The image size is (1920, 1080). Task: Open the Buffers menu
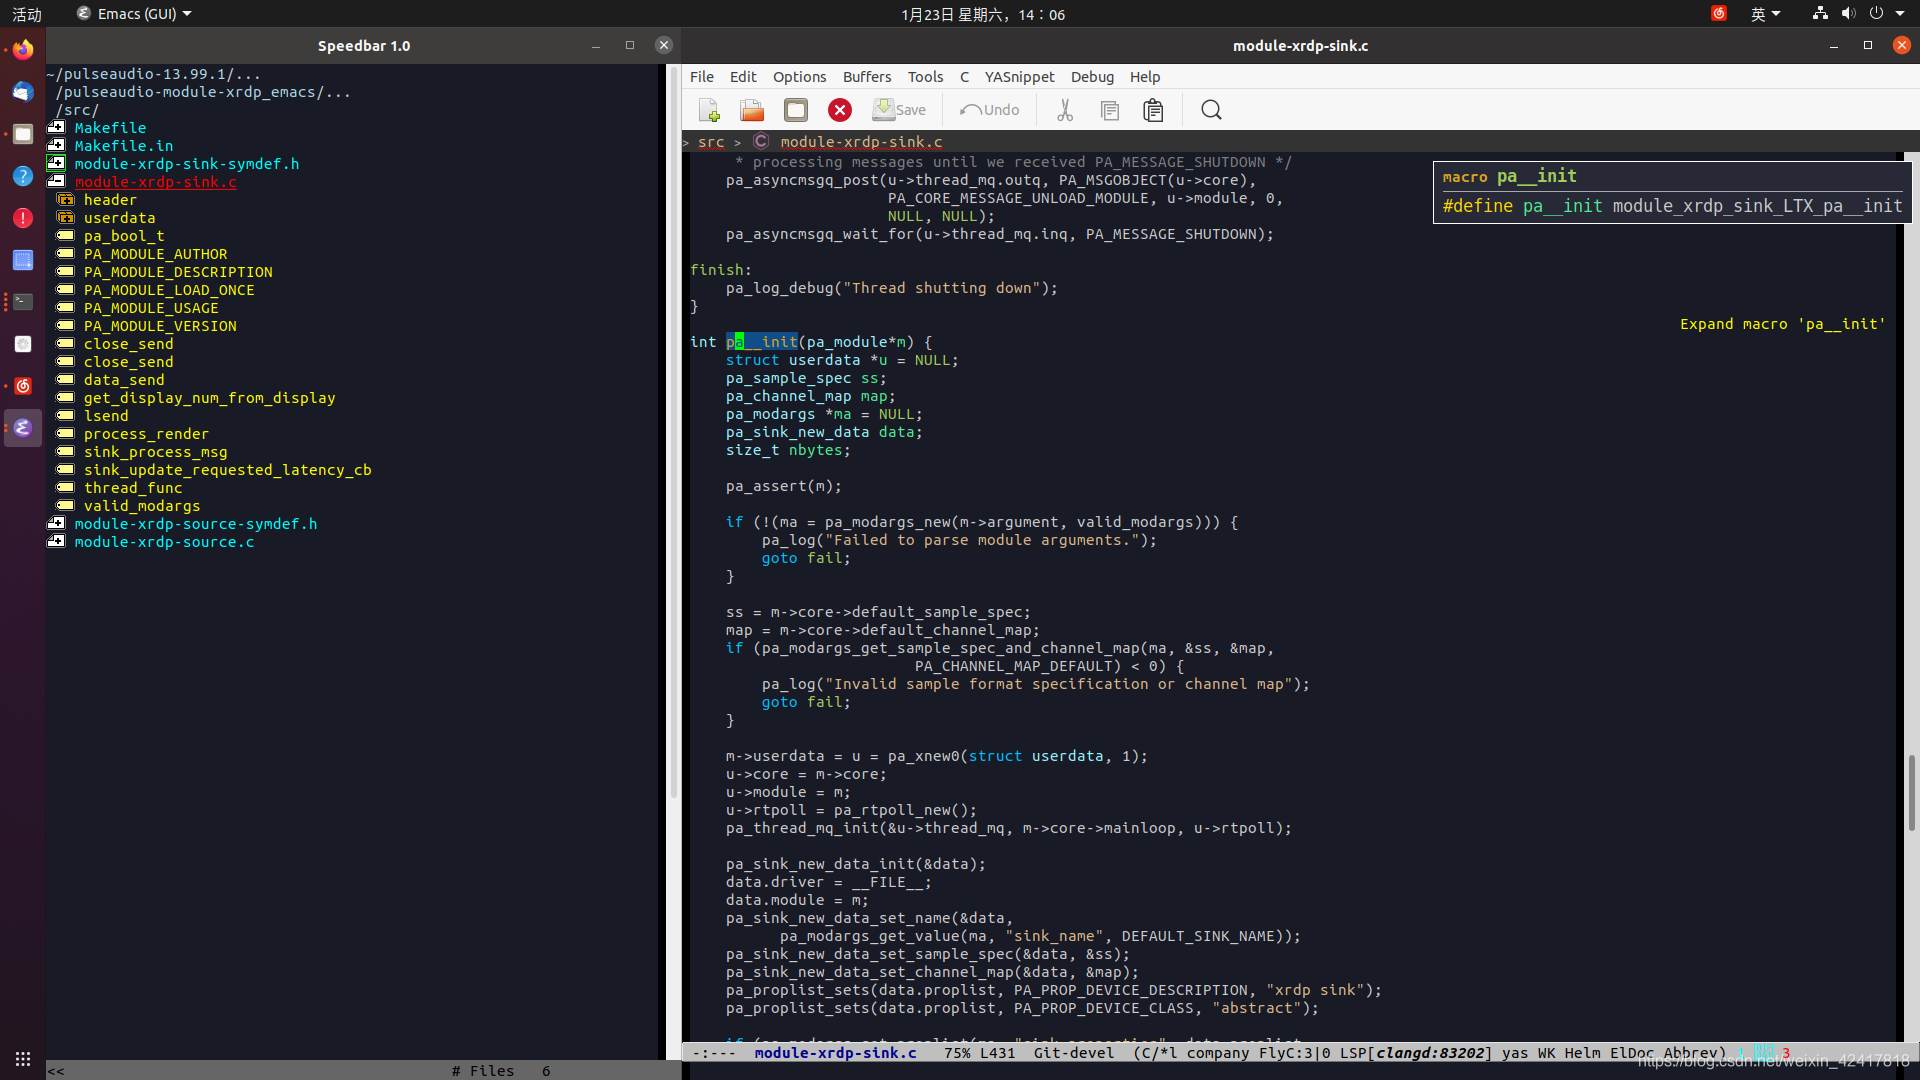click(x=866, y=77)
